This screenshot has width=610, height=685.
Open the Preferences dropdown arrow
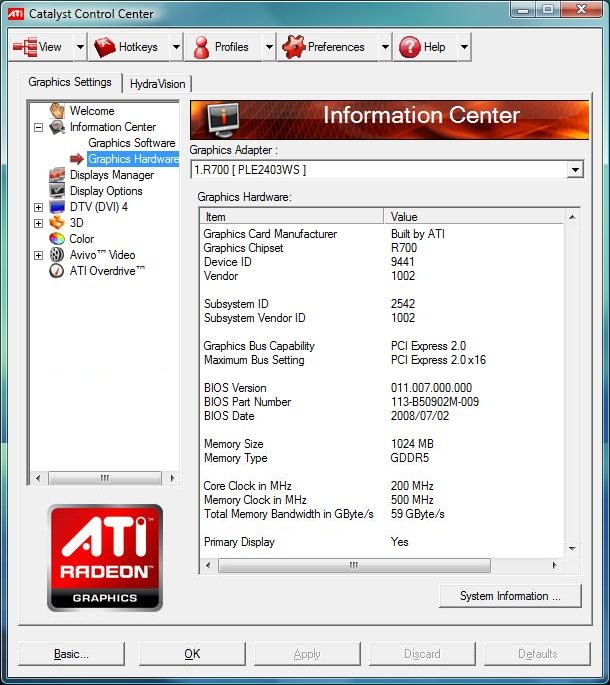coord(385,47)
